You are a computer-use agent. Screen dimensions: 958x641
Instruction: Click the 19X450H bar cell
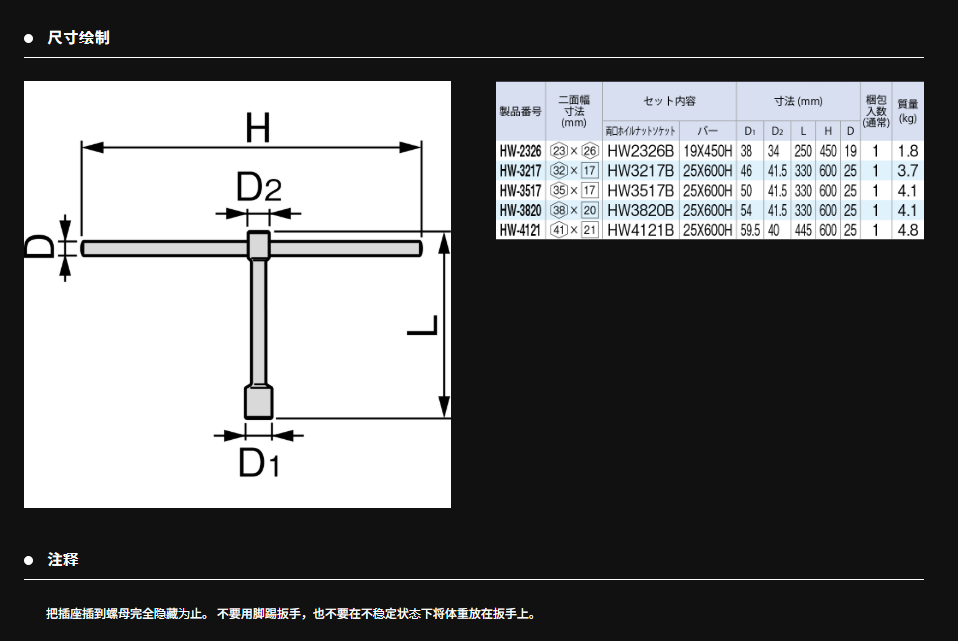tap(707, 151)
